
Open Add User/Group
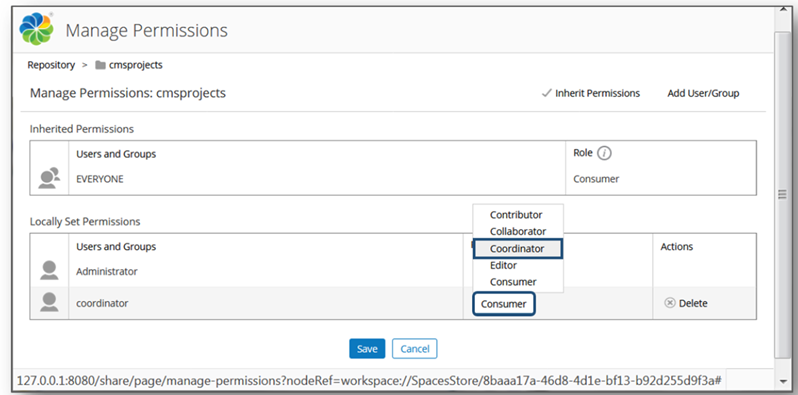(703, 94)
